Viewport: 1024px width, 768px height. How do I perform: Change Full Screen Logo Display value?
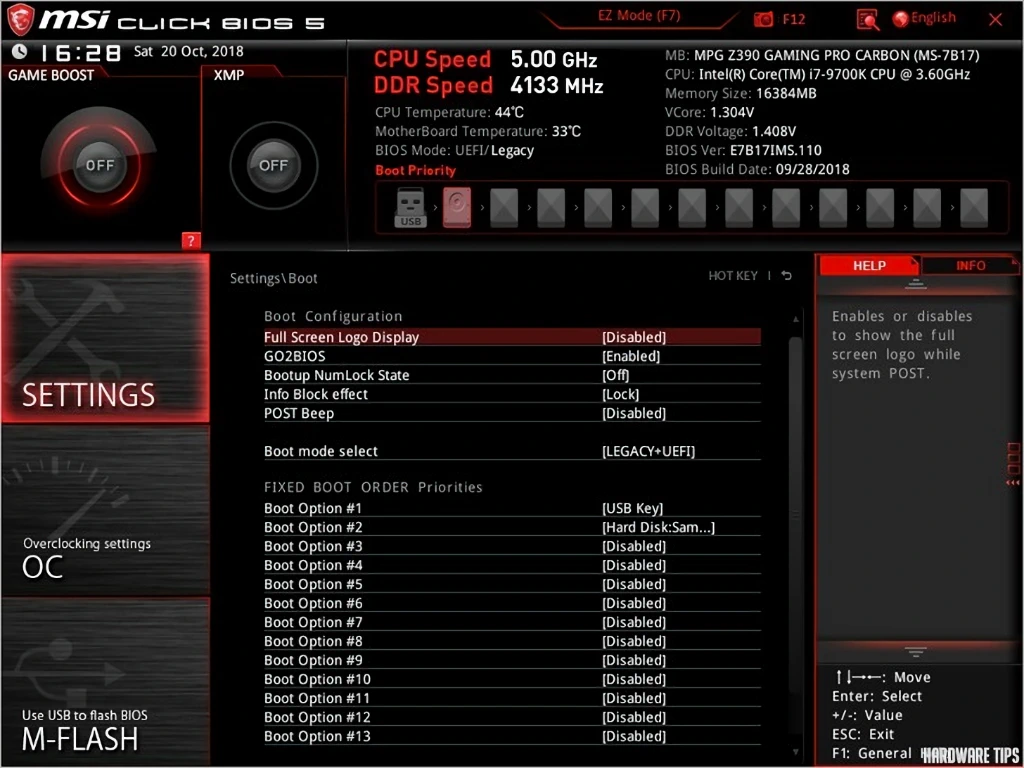[x=633, y=337]
